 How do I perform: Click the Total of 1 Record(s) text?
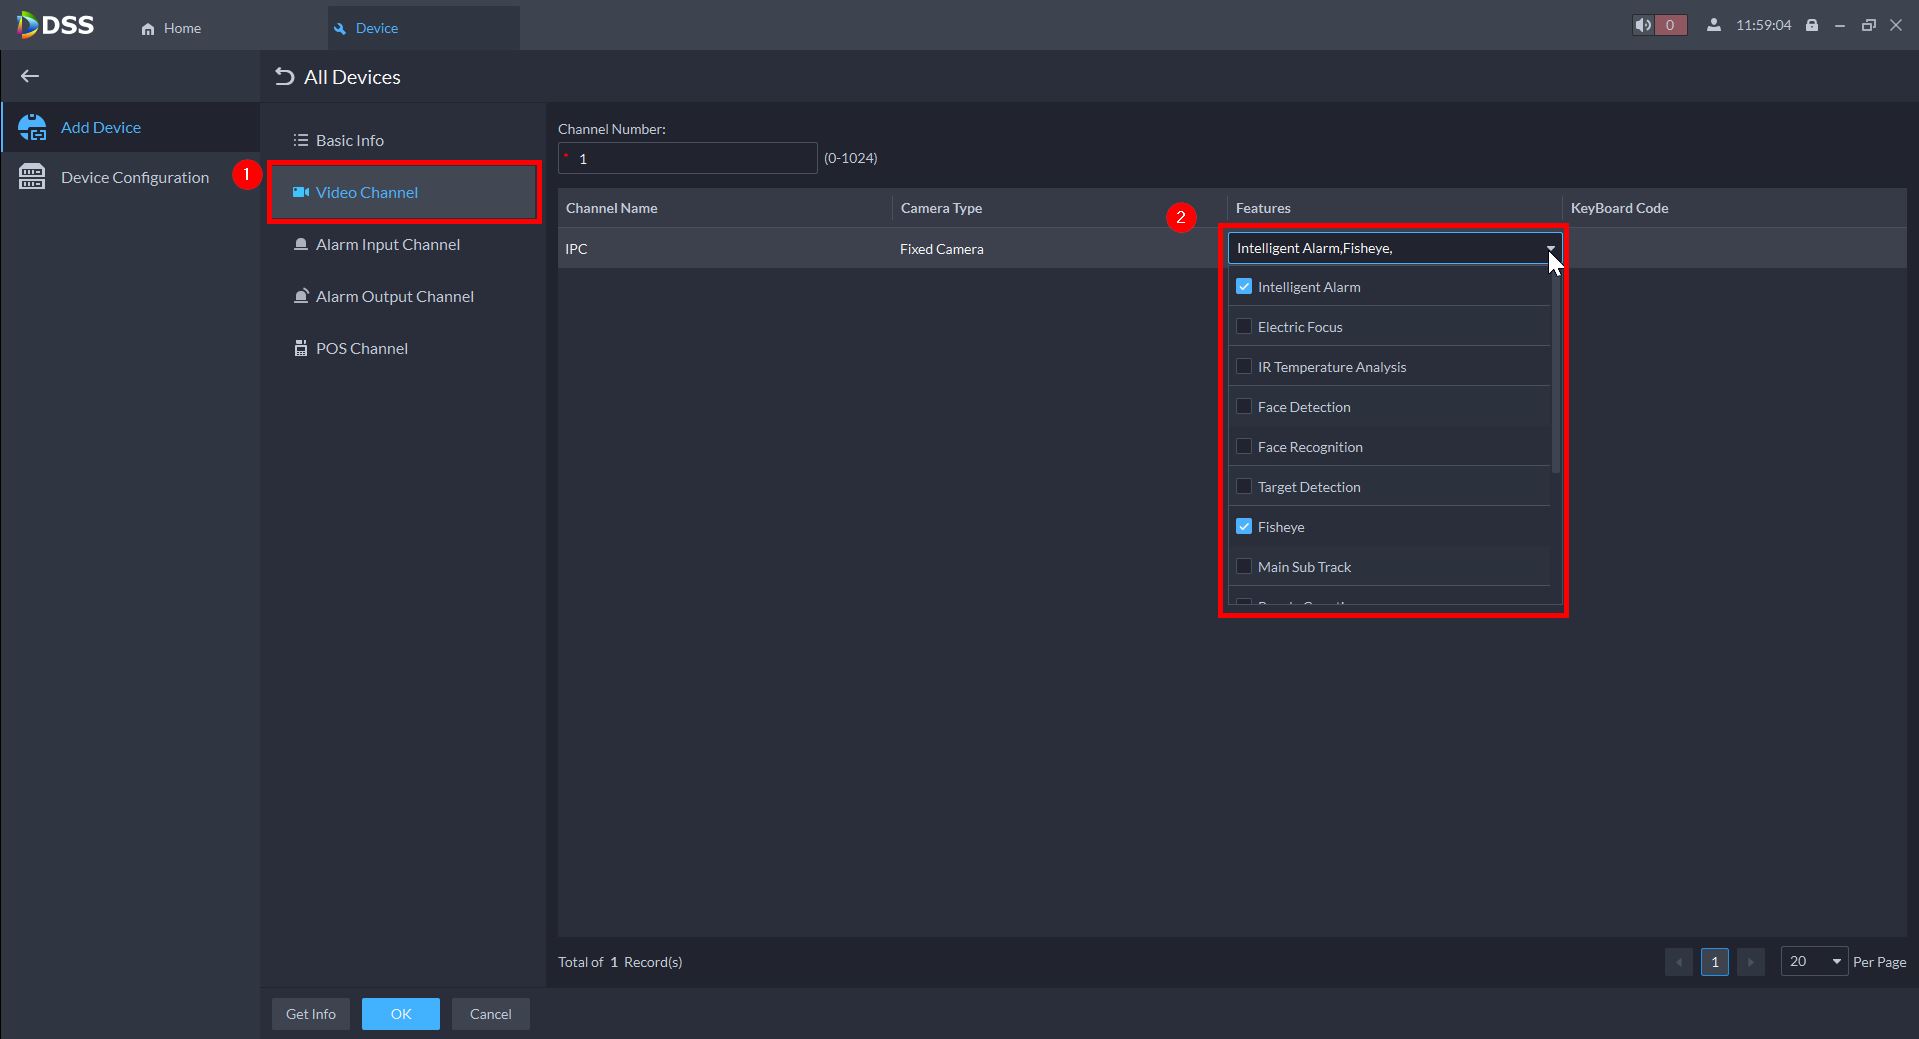click(620, 962)
